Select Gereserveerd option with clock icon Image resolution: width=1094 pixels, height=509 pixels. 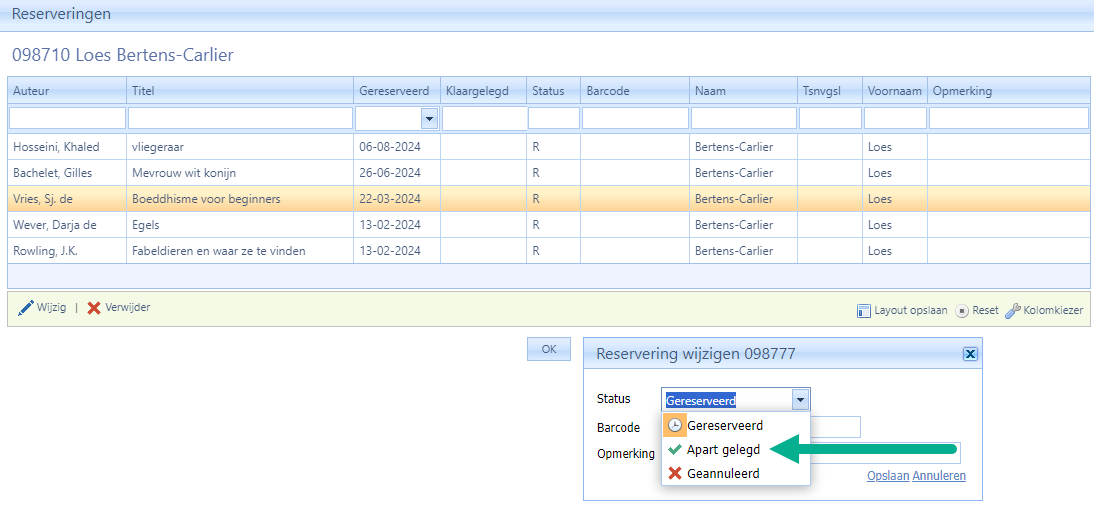(724, 426)
